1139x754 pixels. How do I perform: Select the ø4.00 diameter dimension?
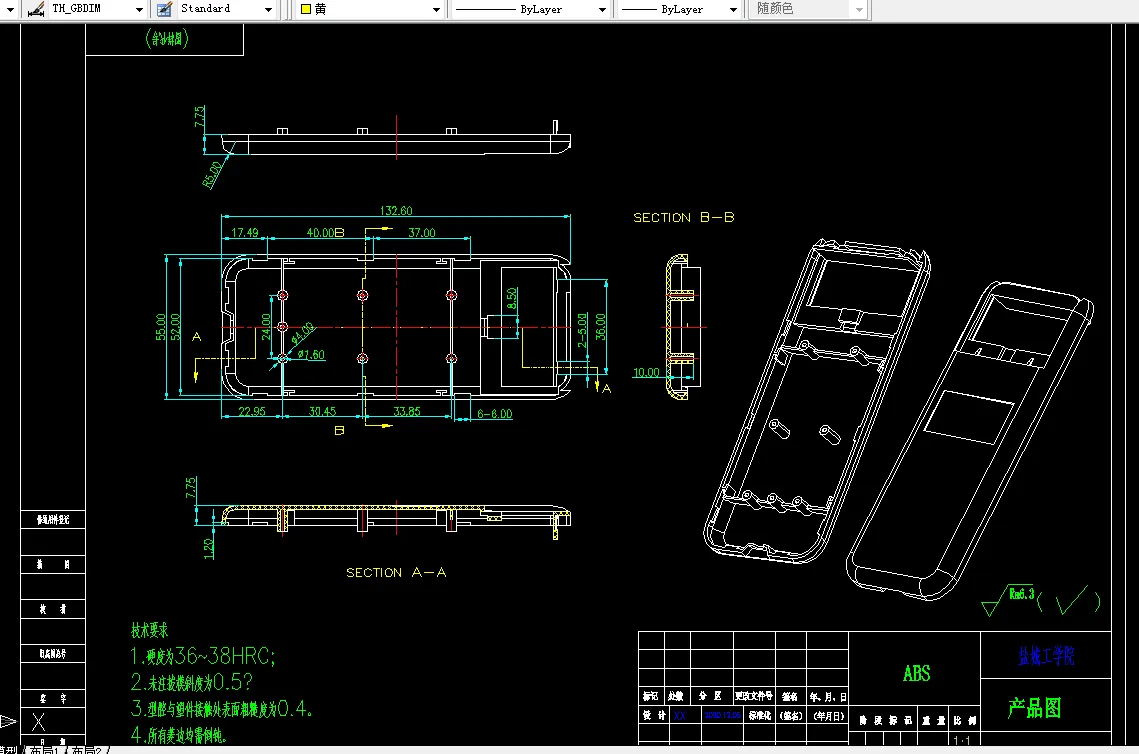[x=303, y=333]
